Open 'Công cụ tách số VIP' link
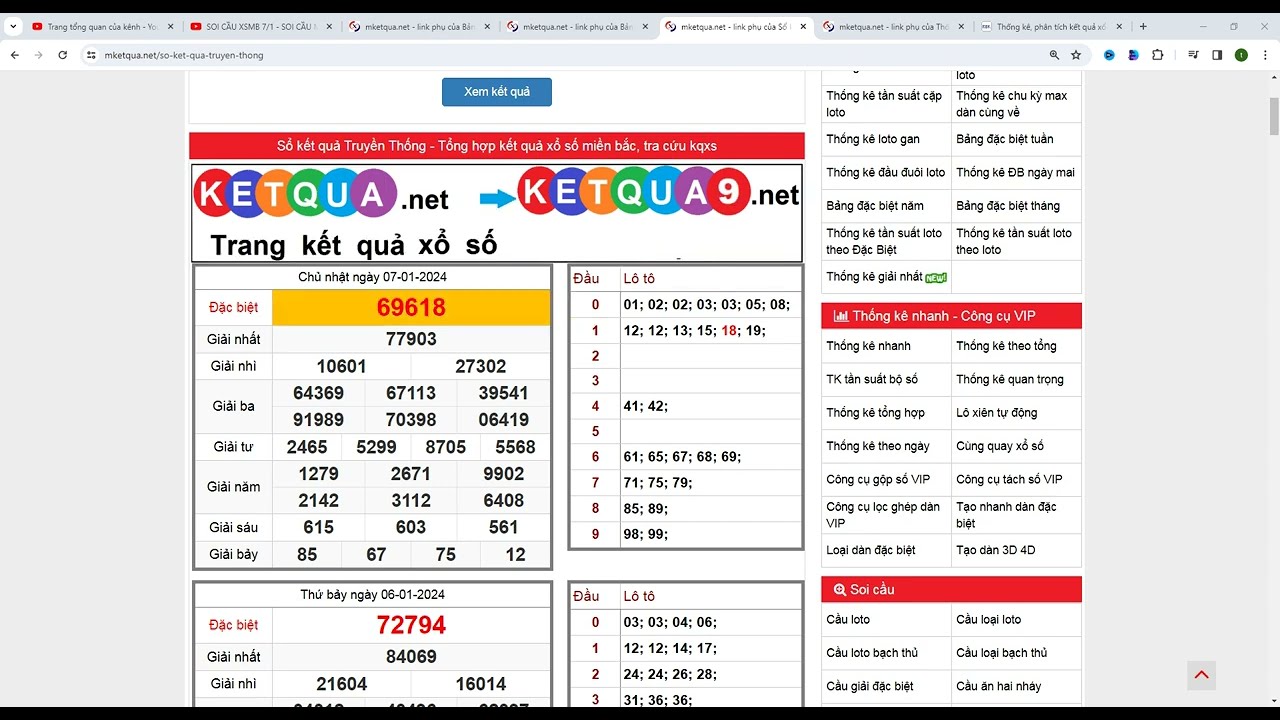 tap(1009, 480)
